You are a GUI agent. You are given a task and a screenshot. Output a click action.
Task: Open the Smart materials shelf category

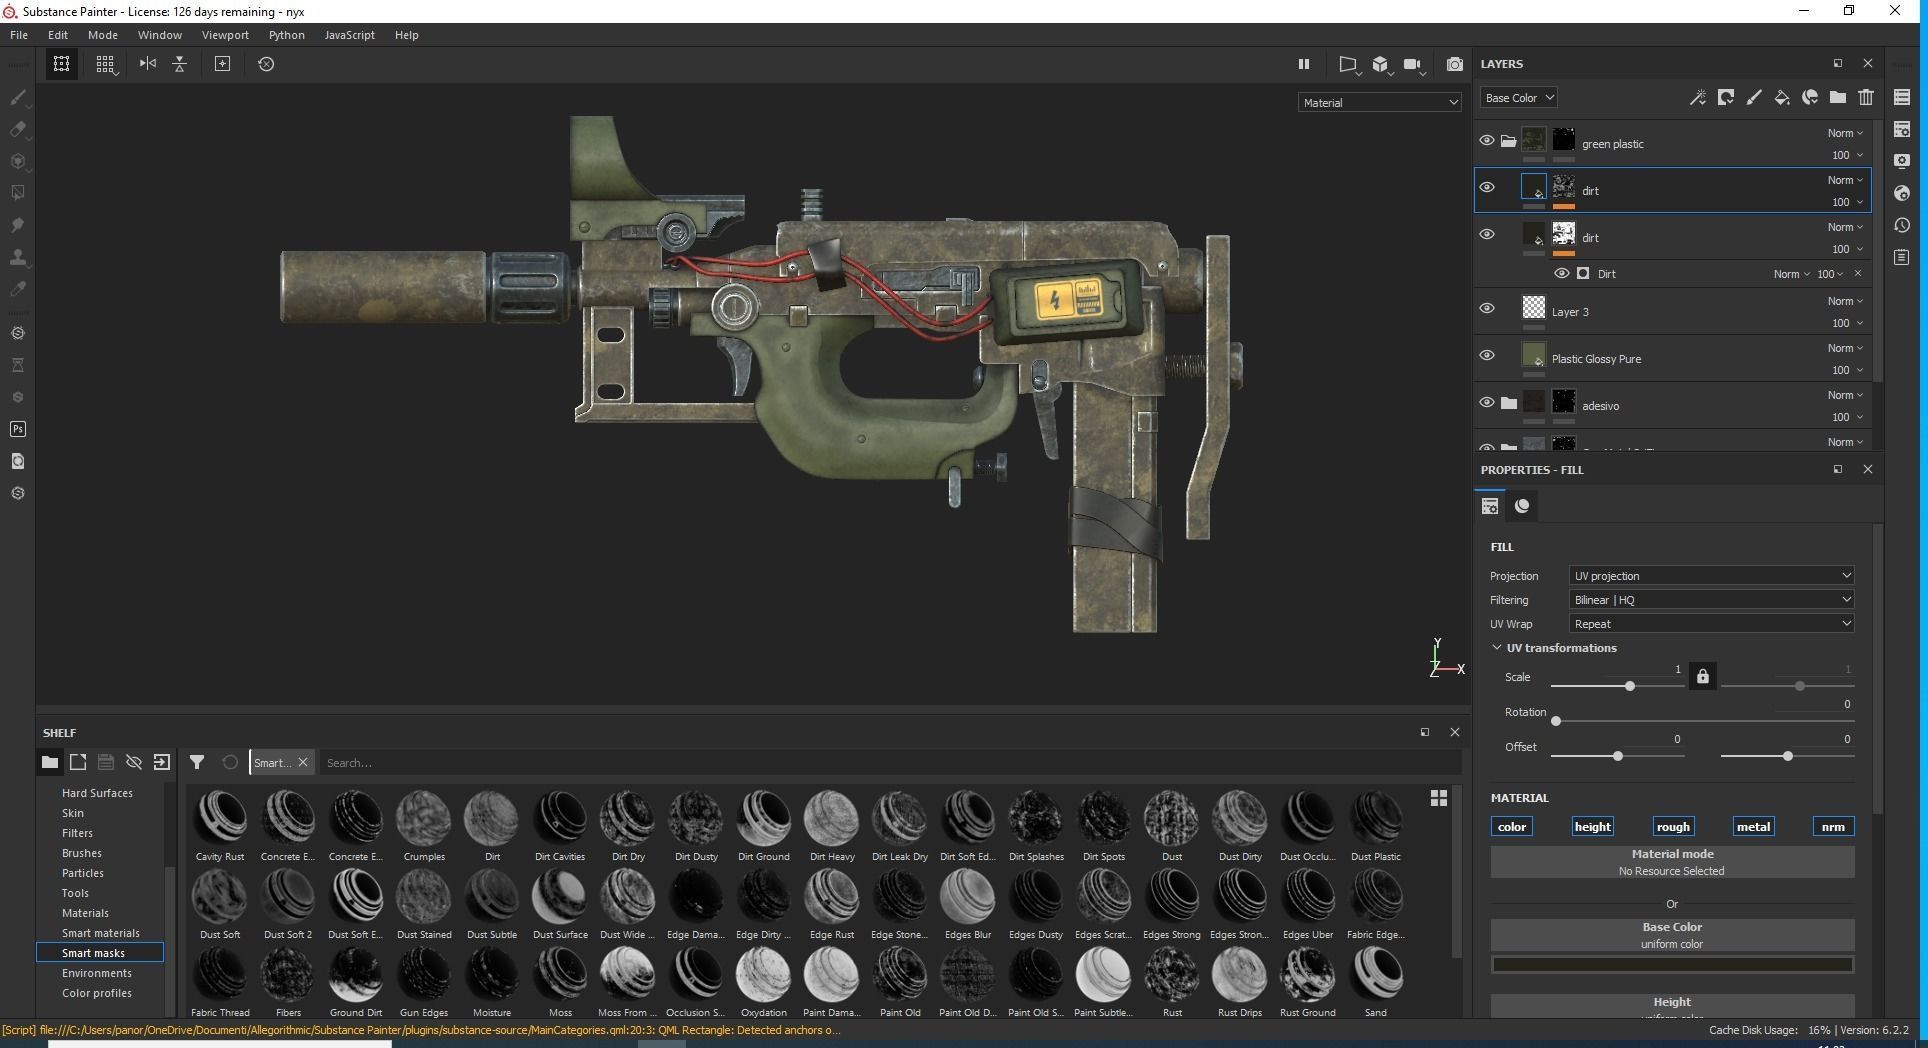coord(100,933)
